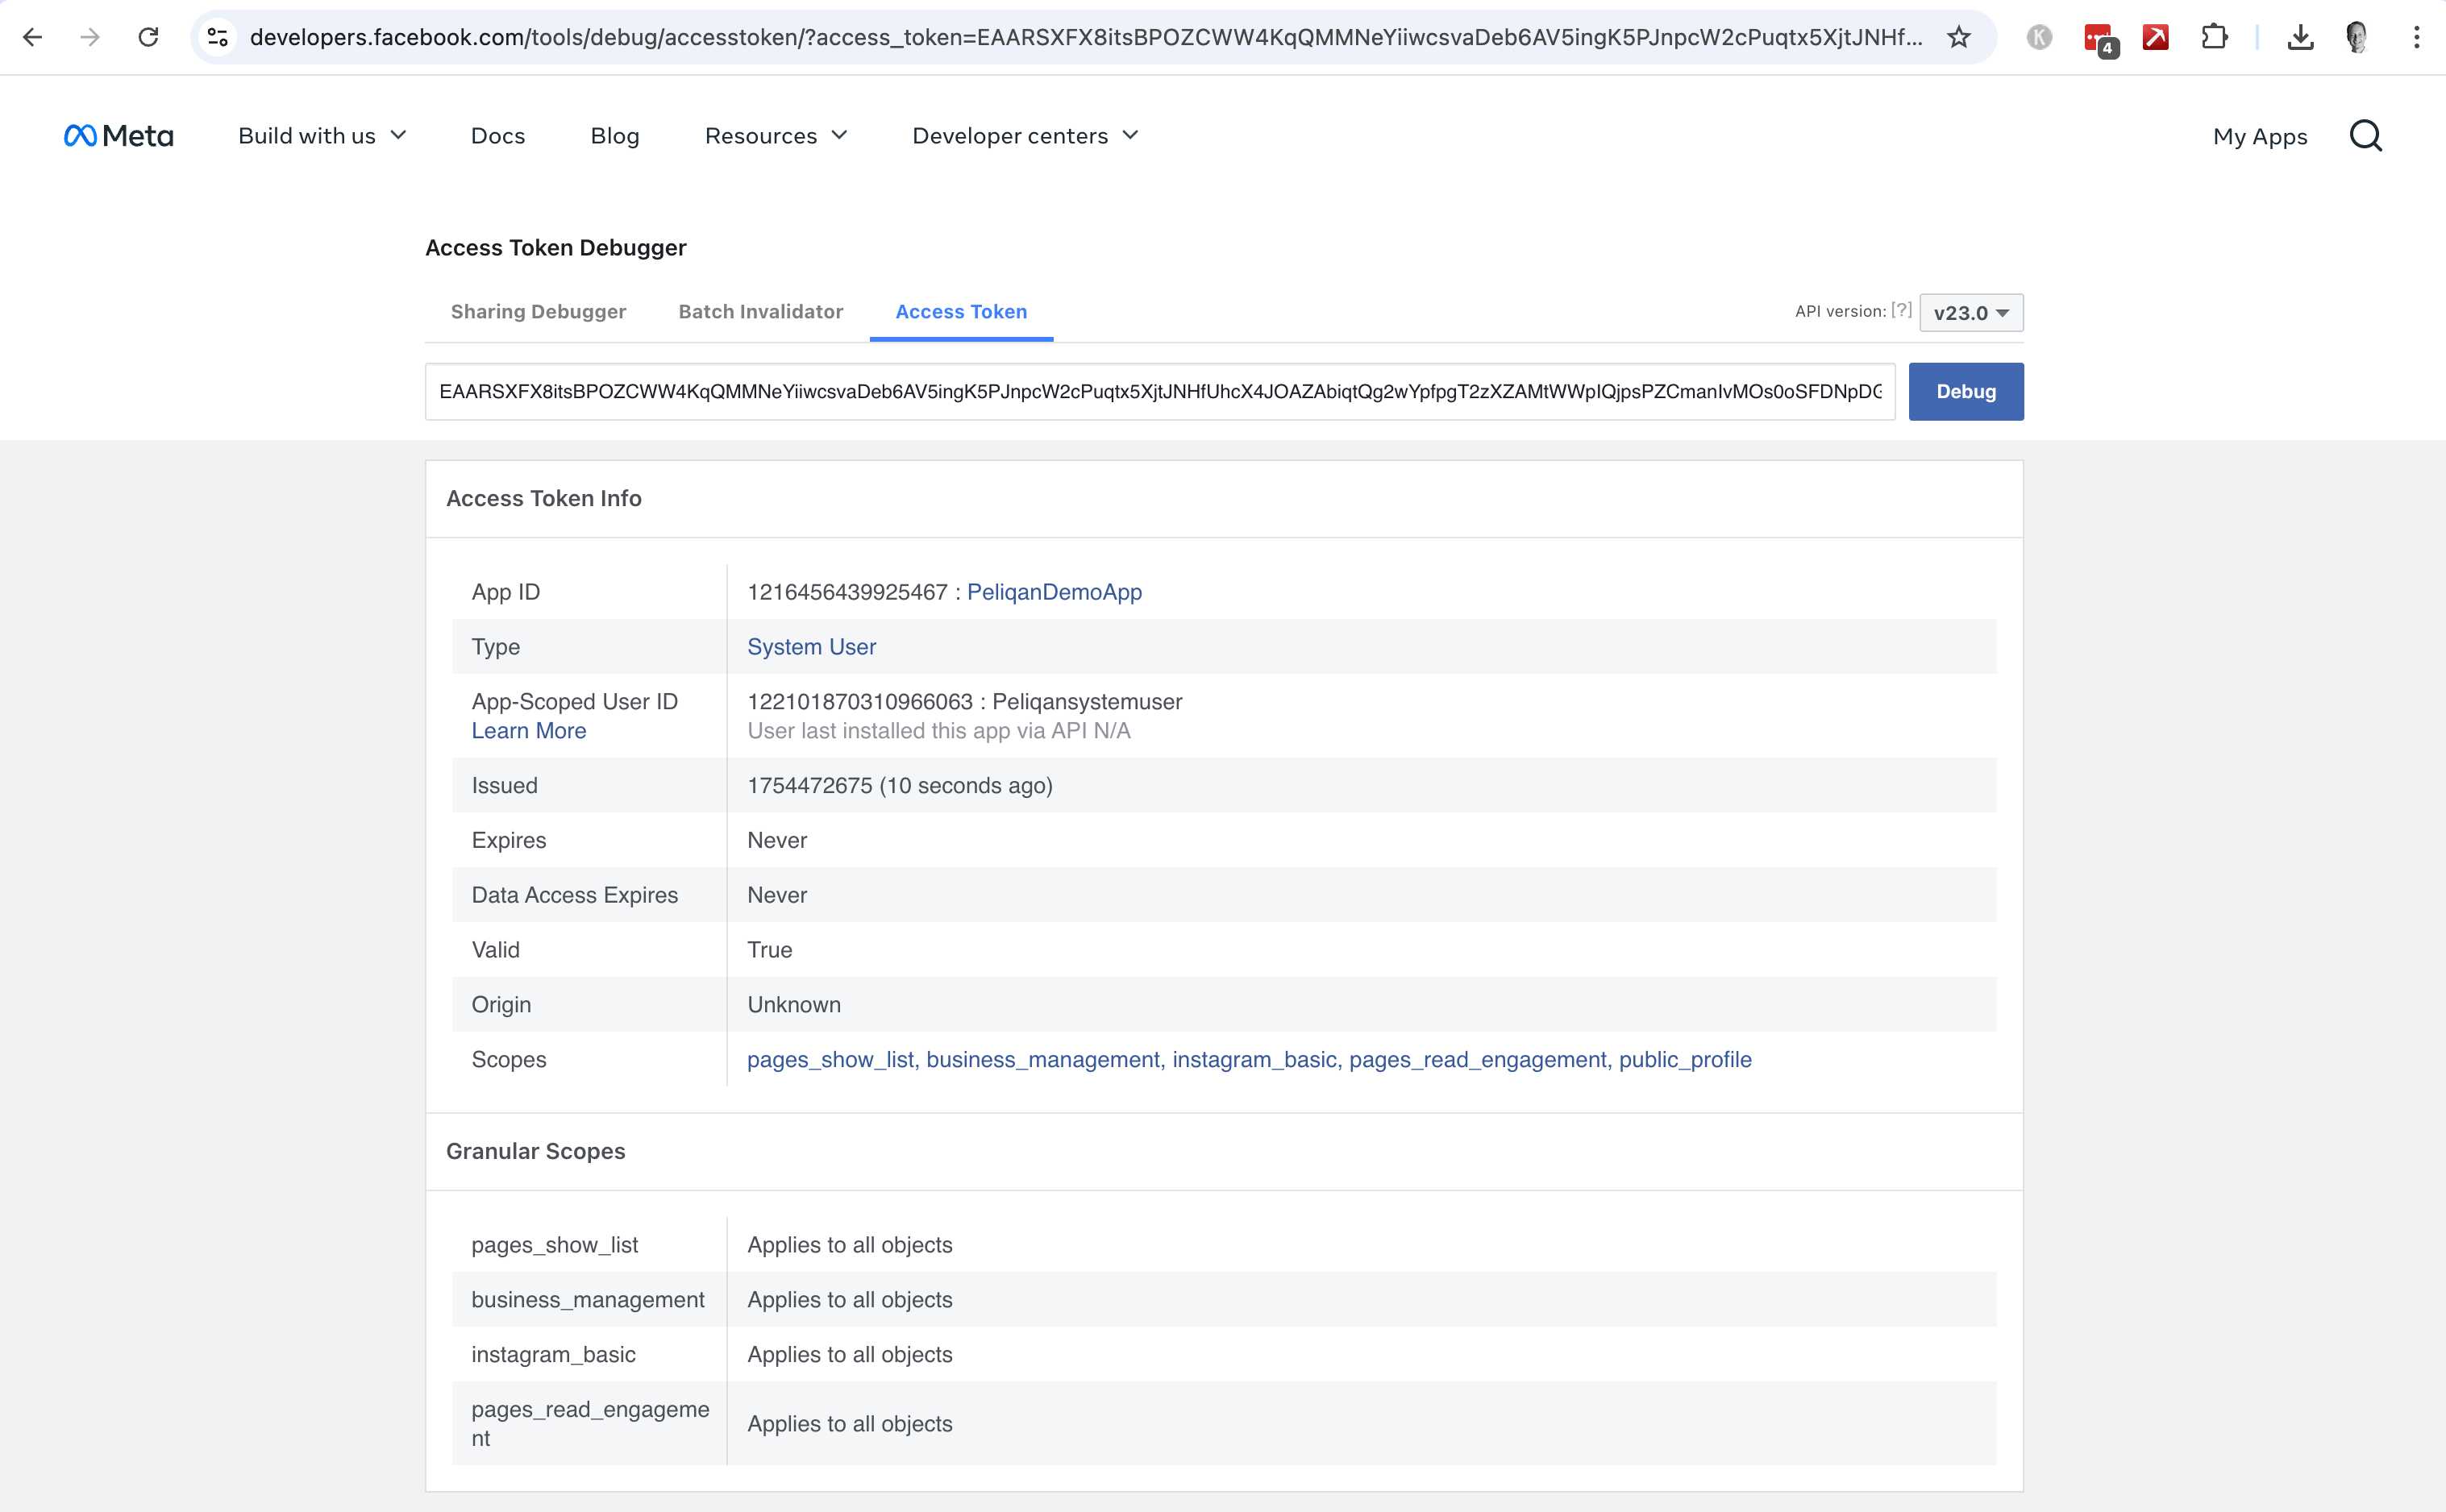
Task: Click the pages_show_list scope link
Action: click(830, 1060)
